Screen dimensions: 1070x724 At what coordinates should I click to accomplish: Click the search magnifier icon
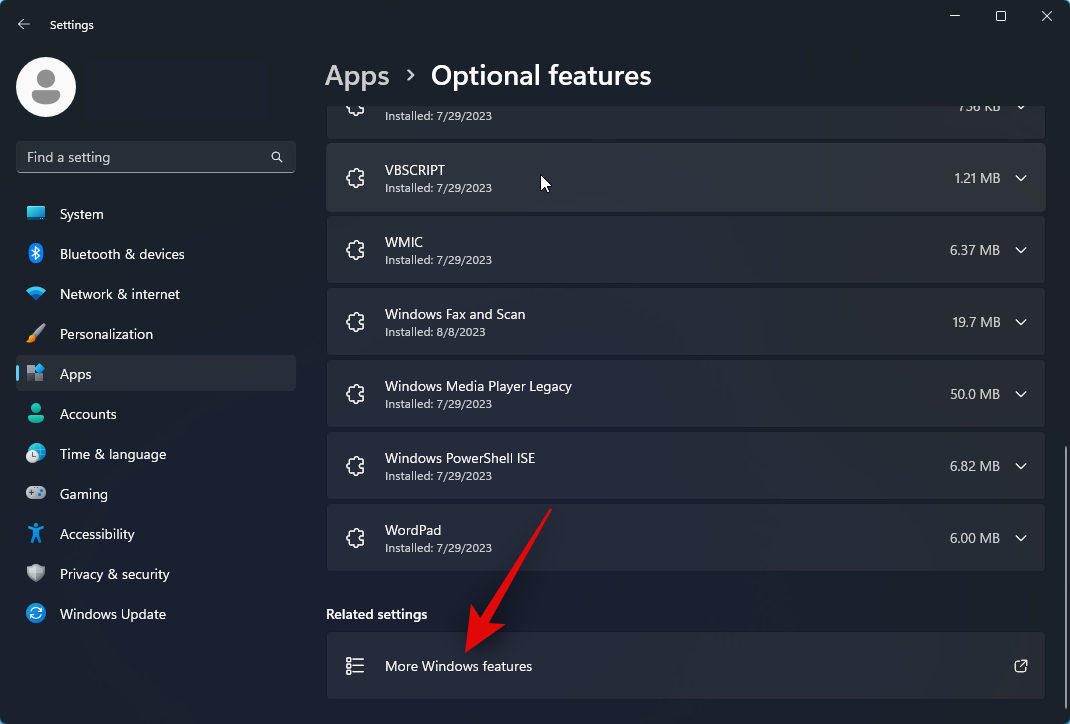[x=277, y=157]
